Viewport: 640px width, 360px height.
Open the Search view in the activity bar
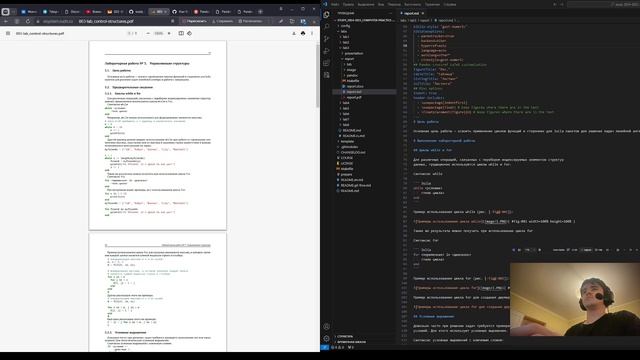coord(327,27)
